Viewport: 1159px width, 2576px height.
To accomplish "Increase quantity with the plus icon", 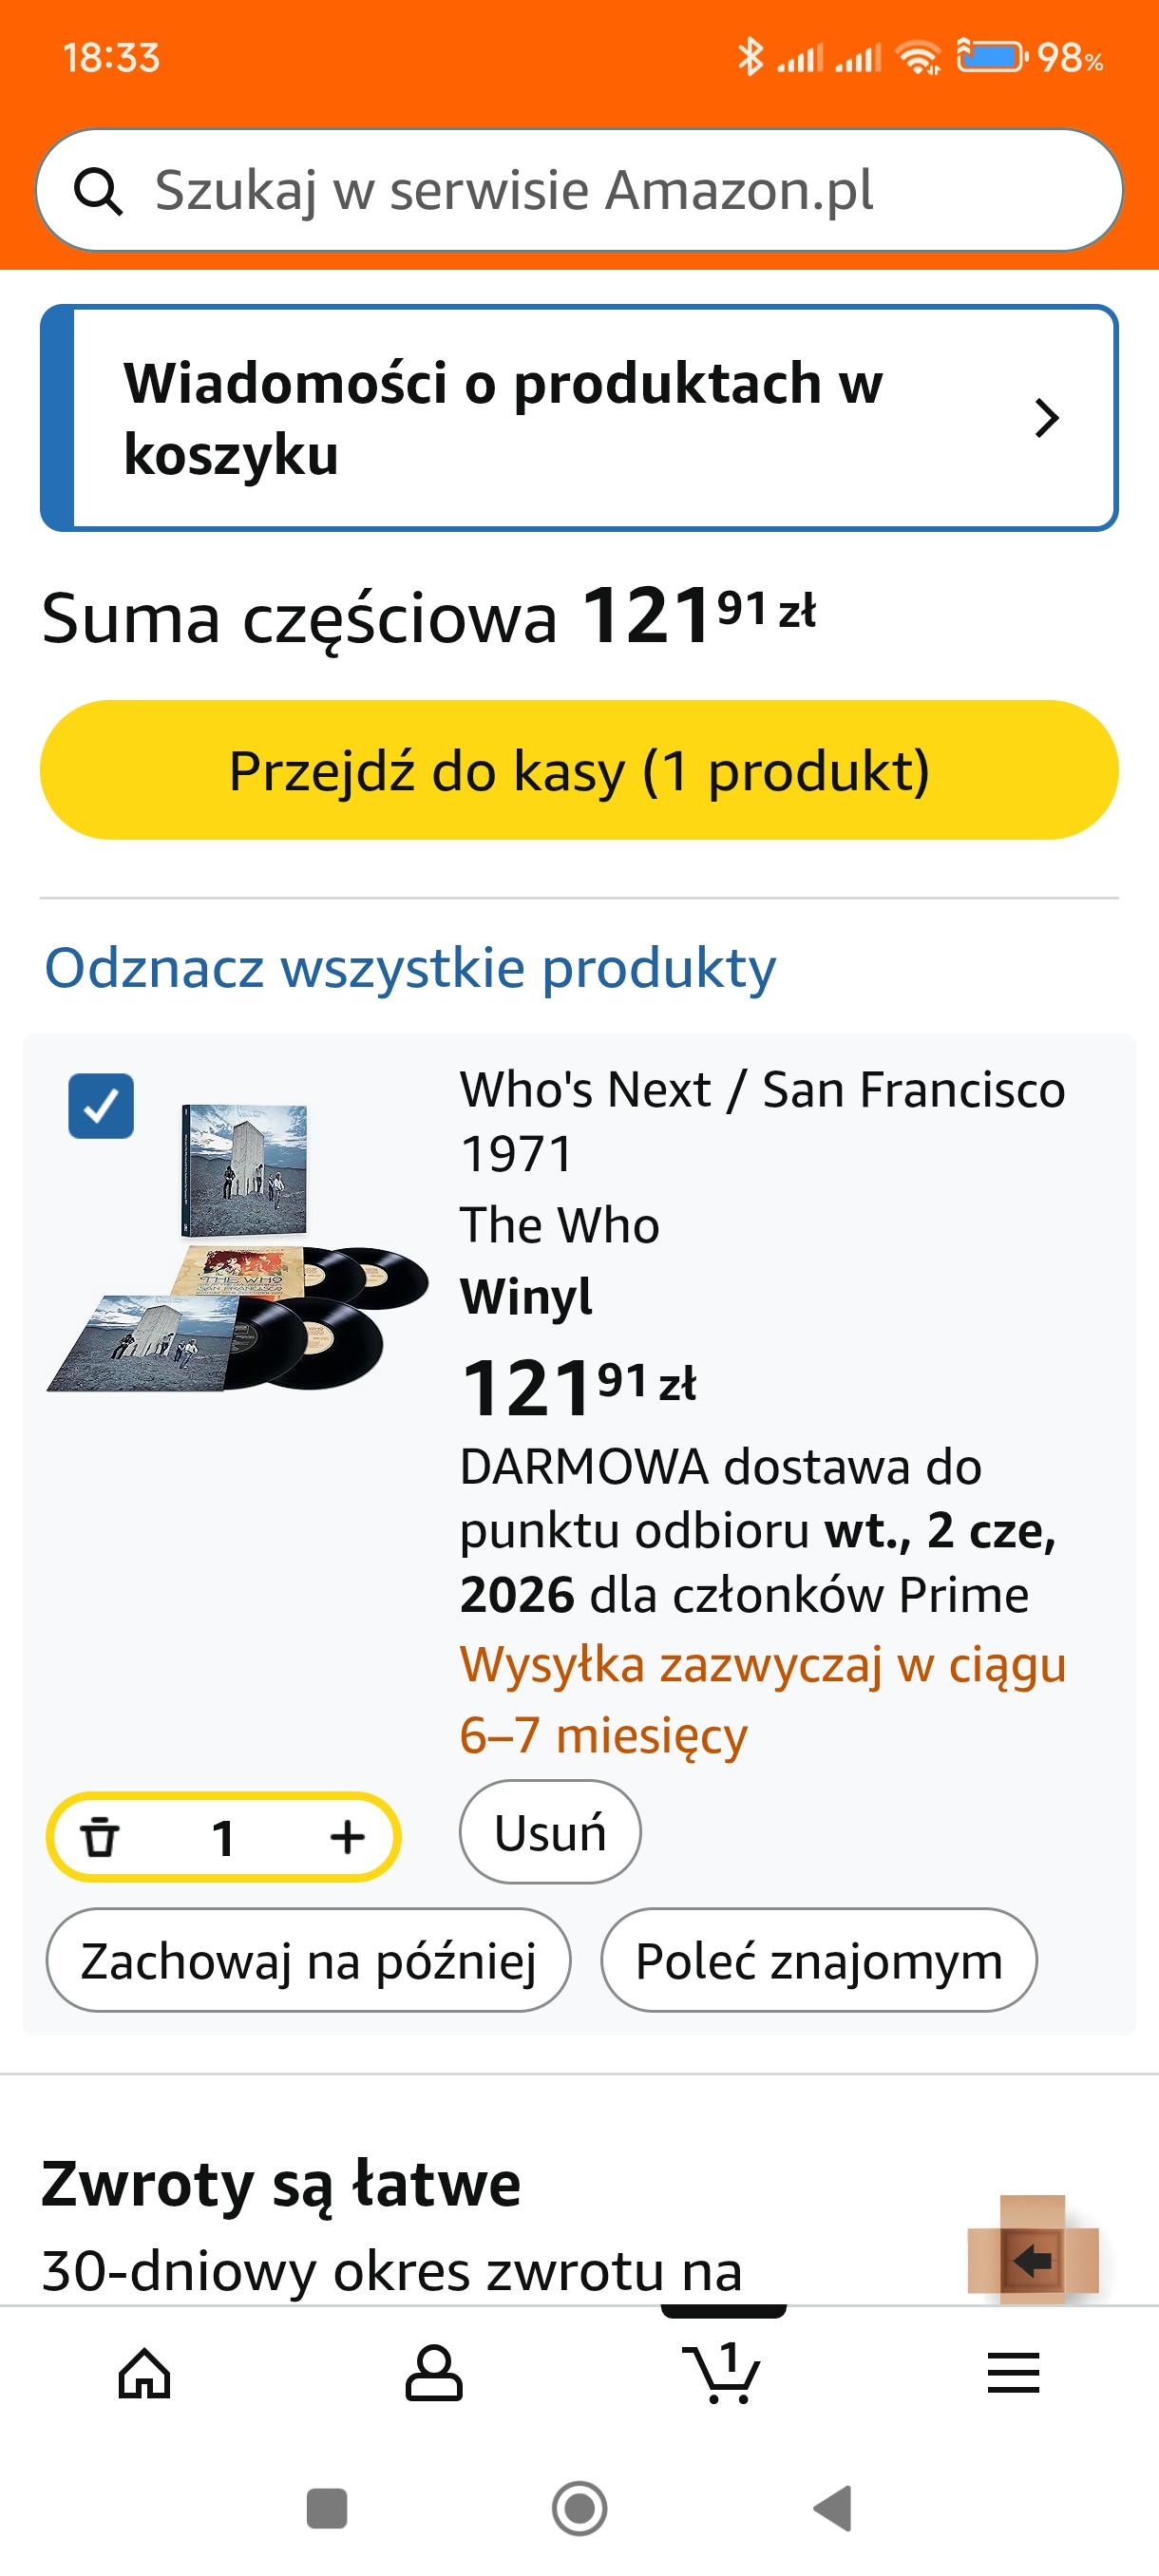I will [347, 1837].
